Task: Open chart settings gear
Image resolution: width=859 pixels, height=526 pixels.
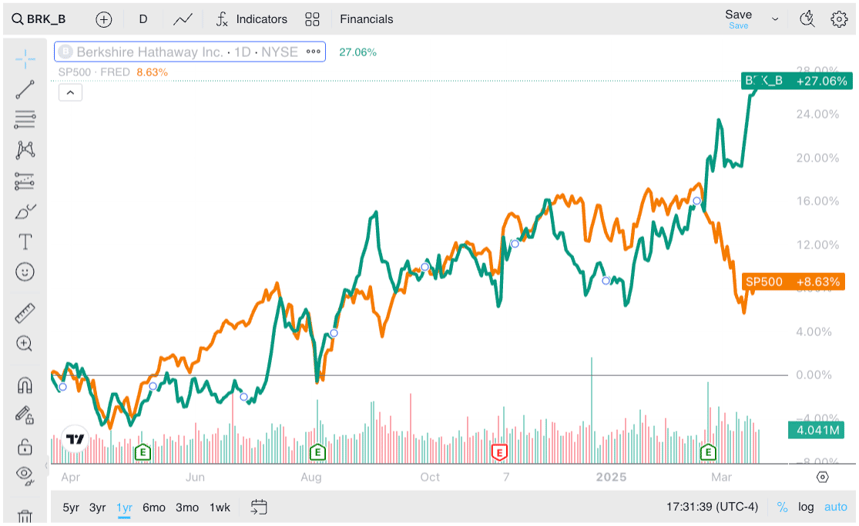Action: 839,19
